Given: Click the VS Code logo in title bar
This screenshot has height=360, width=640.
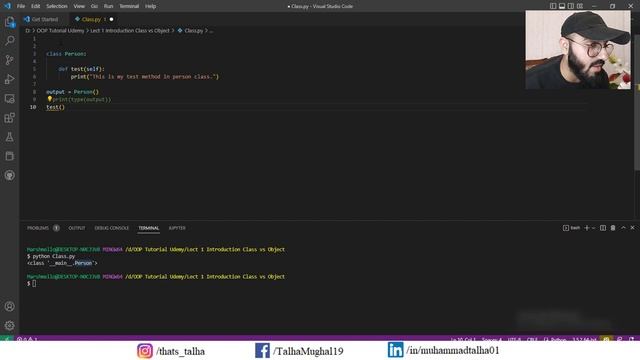Looking at the screenshot, I should click(x=7, y=6).
